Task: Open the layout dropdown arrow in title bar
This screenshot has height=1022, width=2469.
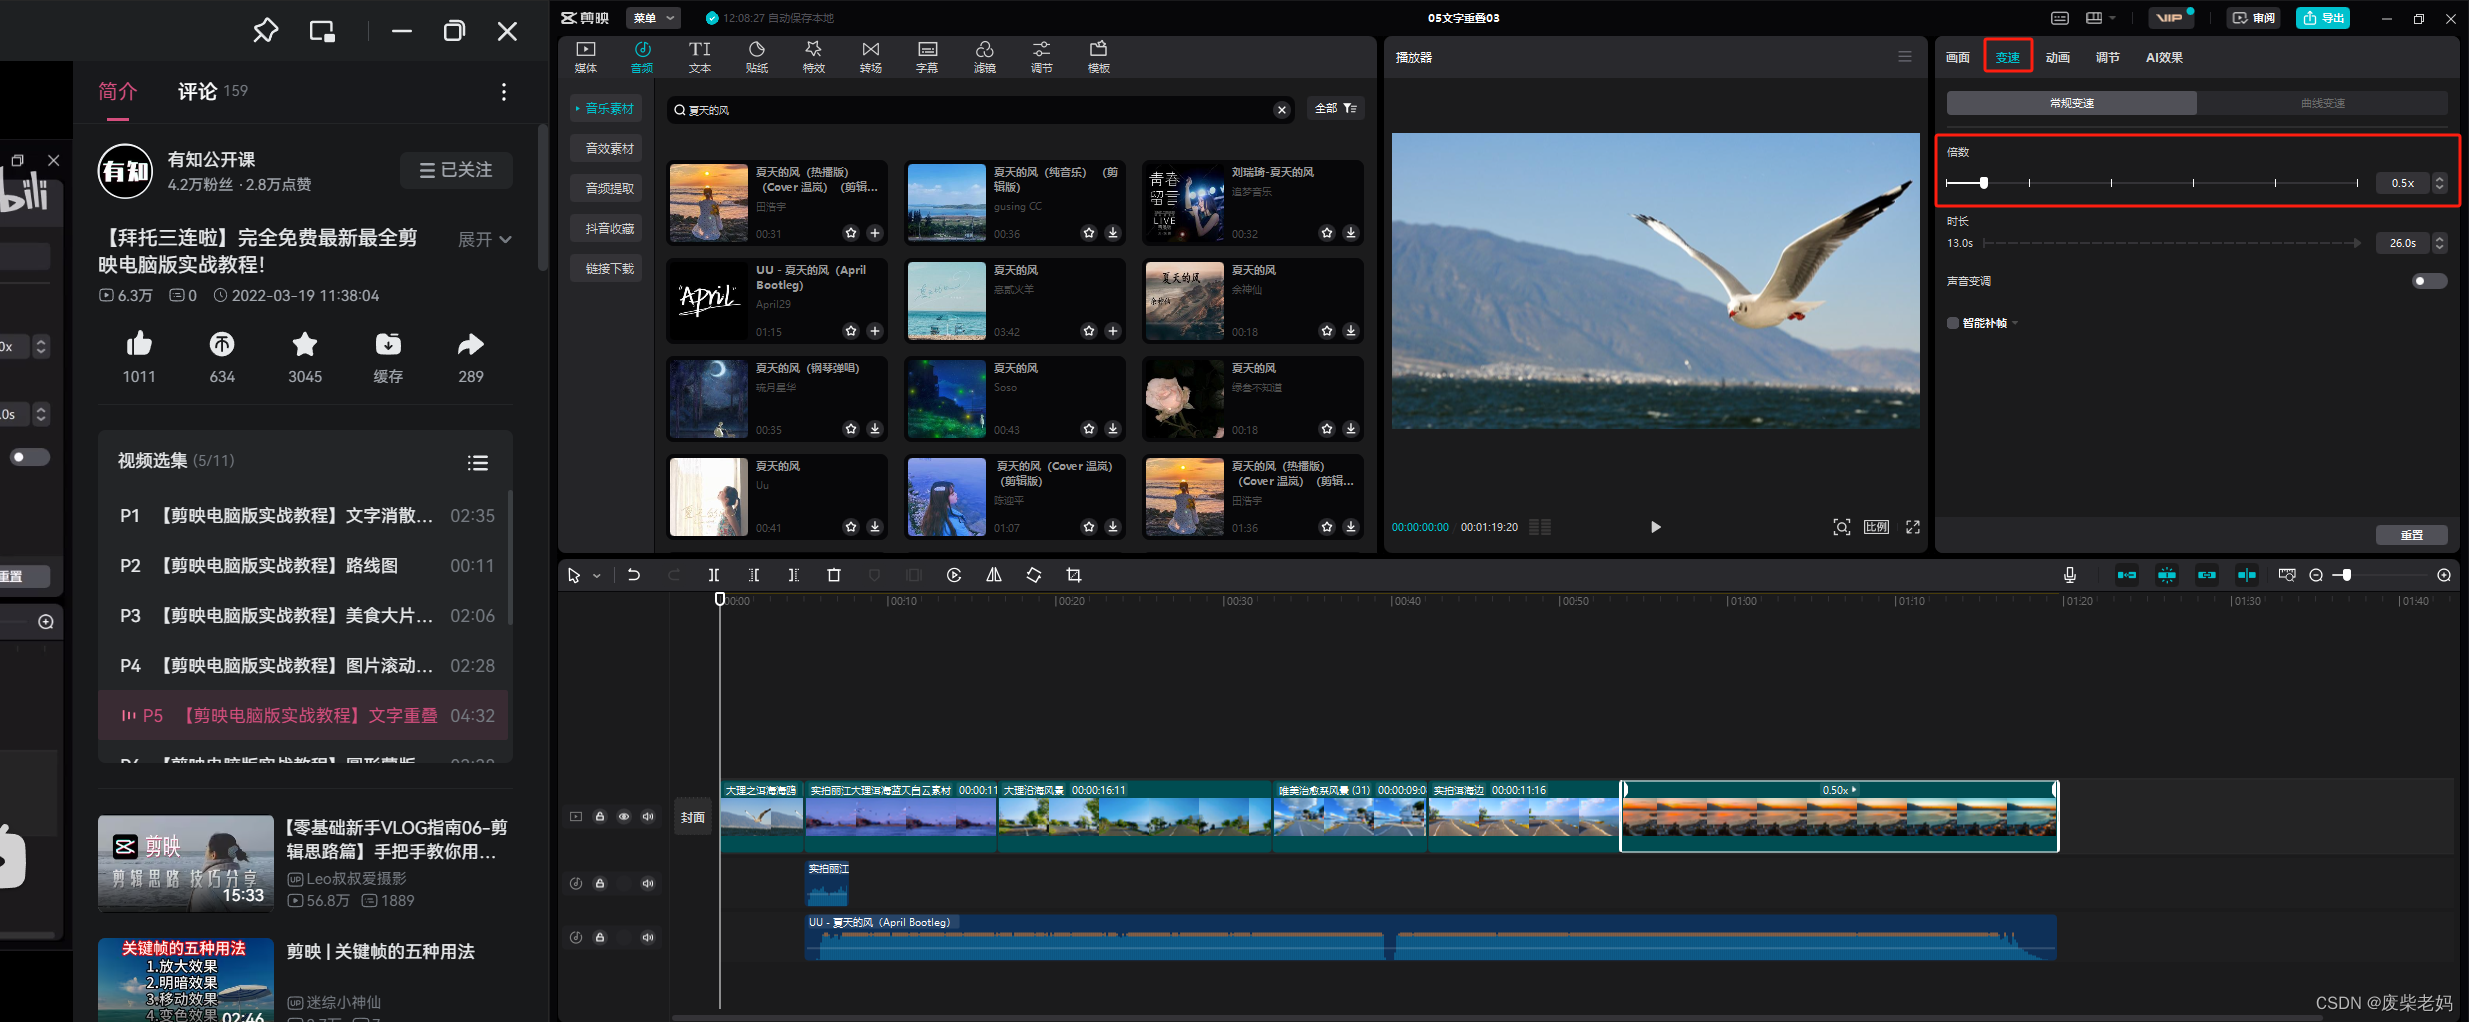Action: 2112,18
